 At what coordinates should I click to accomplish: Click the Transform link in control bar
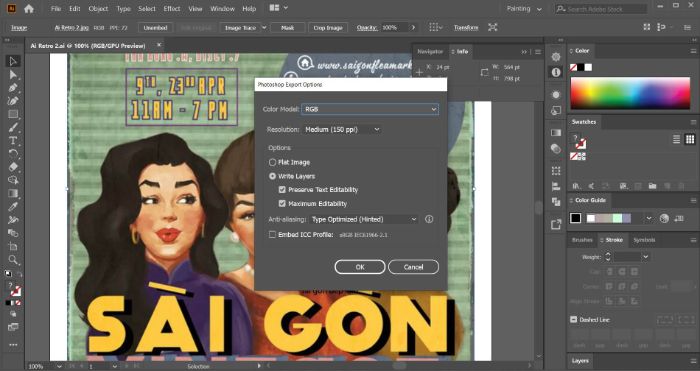(466, 28)
